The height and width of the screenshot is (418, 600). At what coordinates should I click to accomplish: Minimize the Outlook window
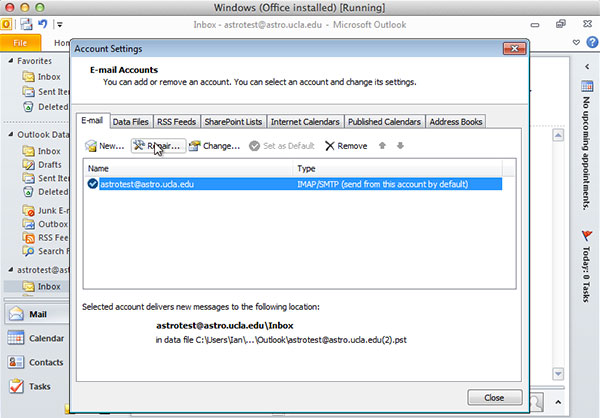(x=535, y=25)
